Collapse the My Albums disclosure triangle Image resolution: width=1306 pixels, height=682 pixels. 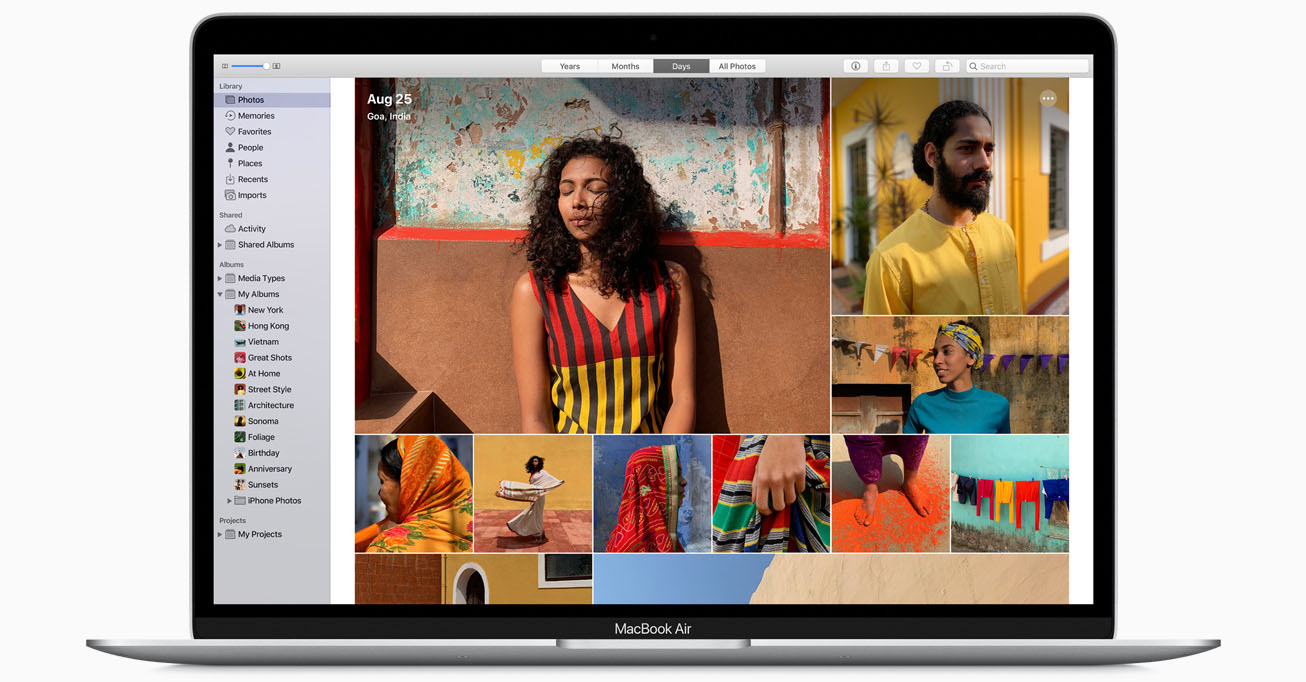click(220, 295)
